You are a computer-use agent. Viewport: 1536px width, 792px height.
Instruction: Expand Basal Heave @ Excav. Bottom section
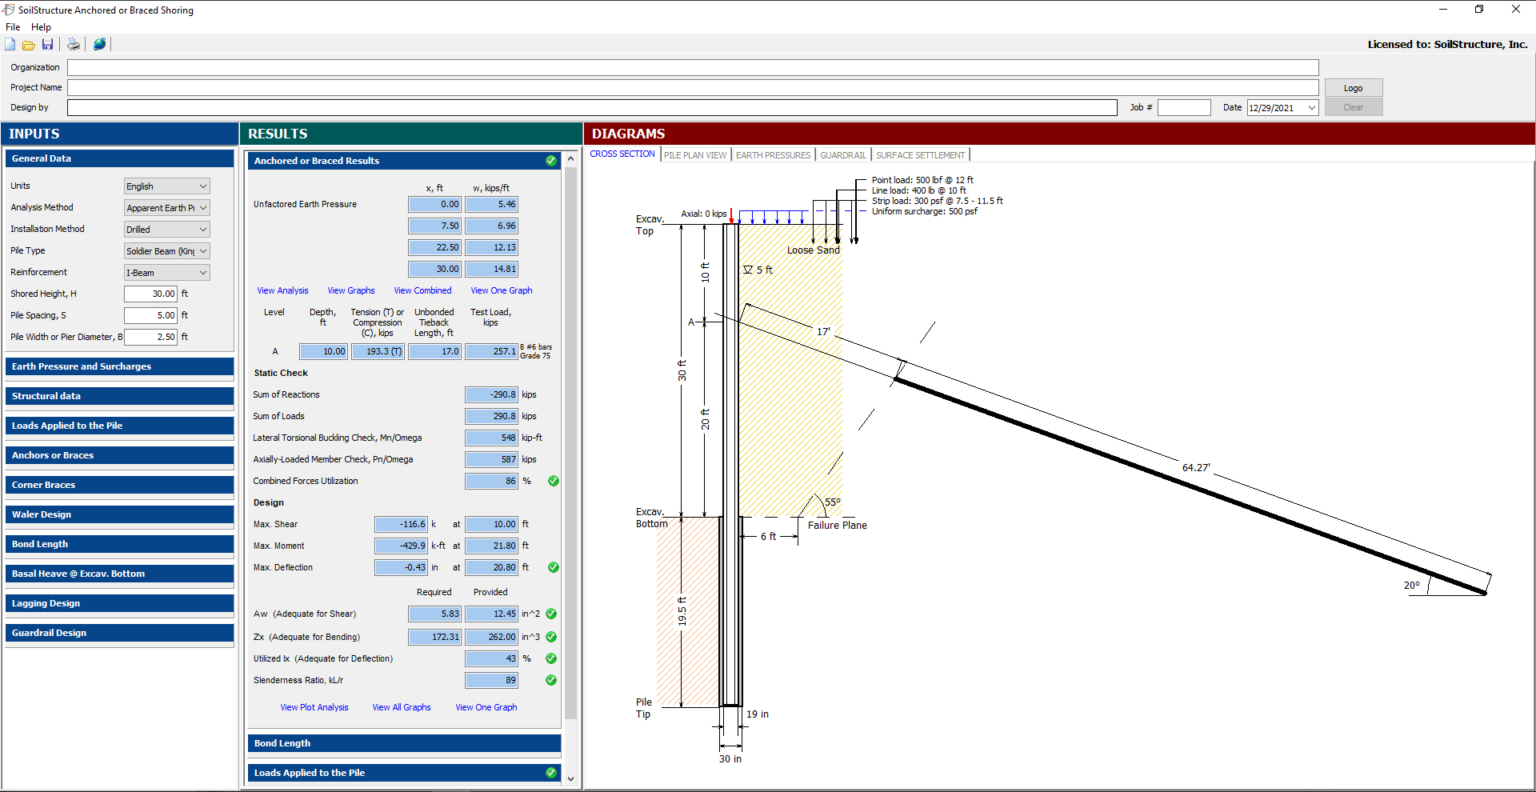point(119,574)
